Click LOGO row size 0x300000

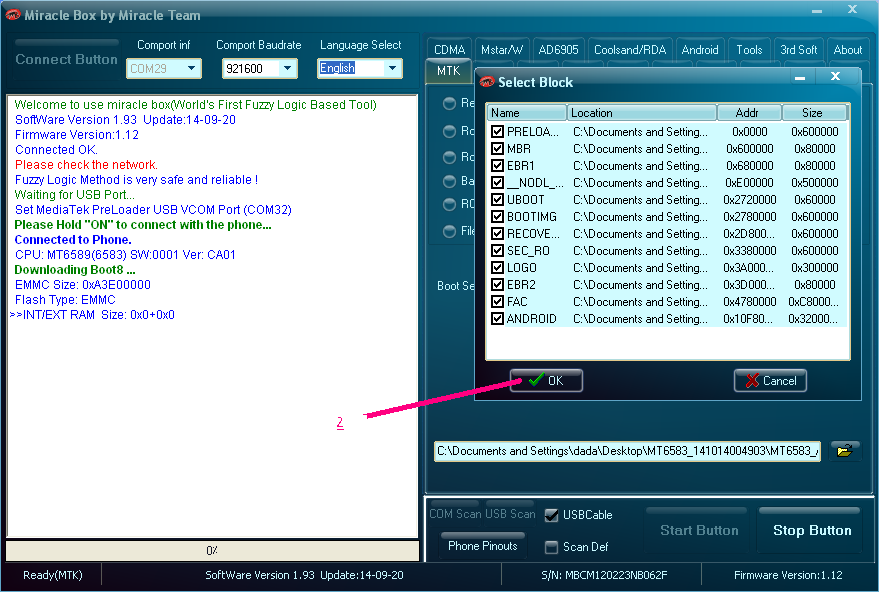coord(815,267)
